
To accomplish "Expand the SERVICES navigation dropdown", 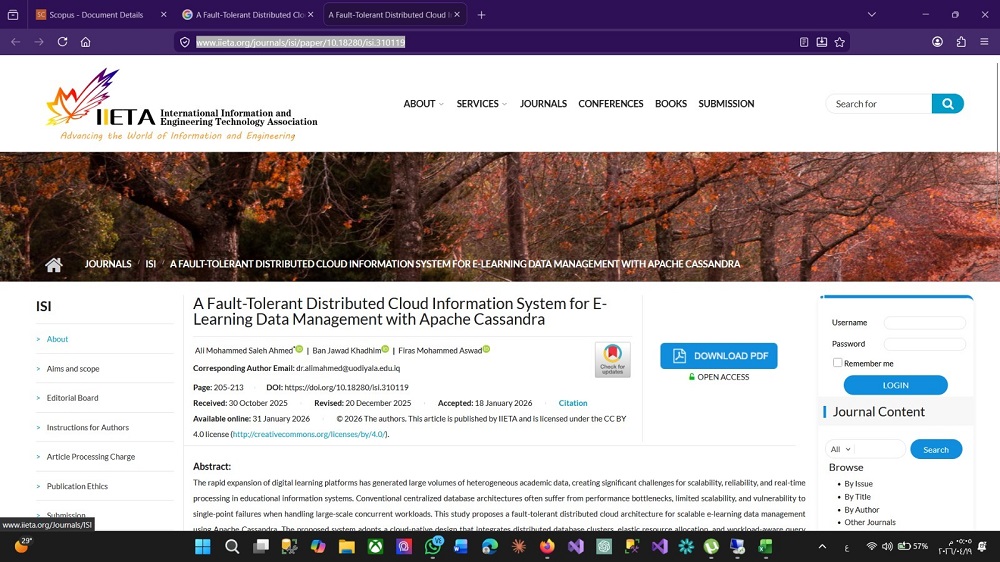I will [x=481, y=104].
